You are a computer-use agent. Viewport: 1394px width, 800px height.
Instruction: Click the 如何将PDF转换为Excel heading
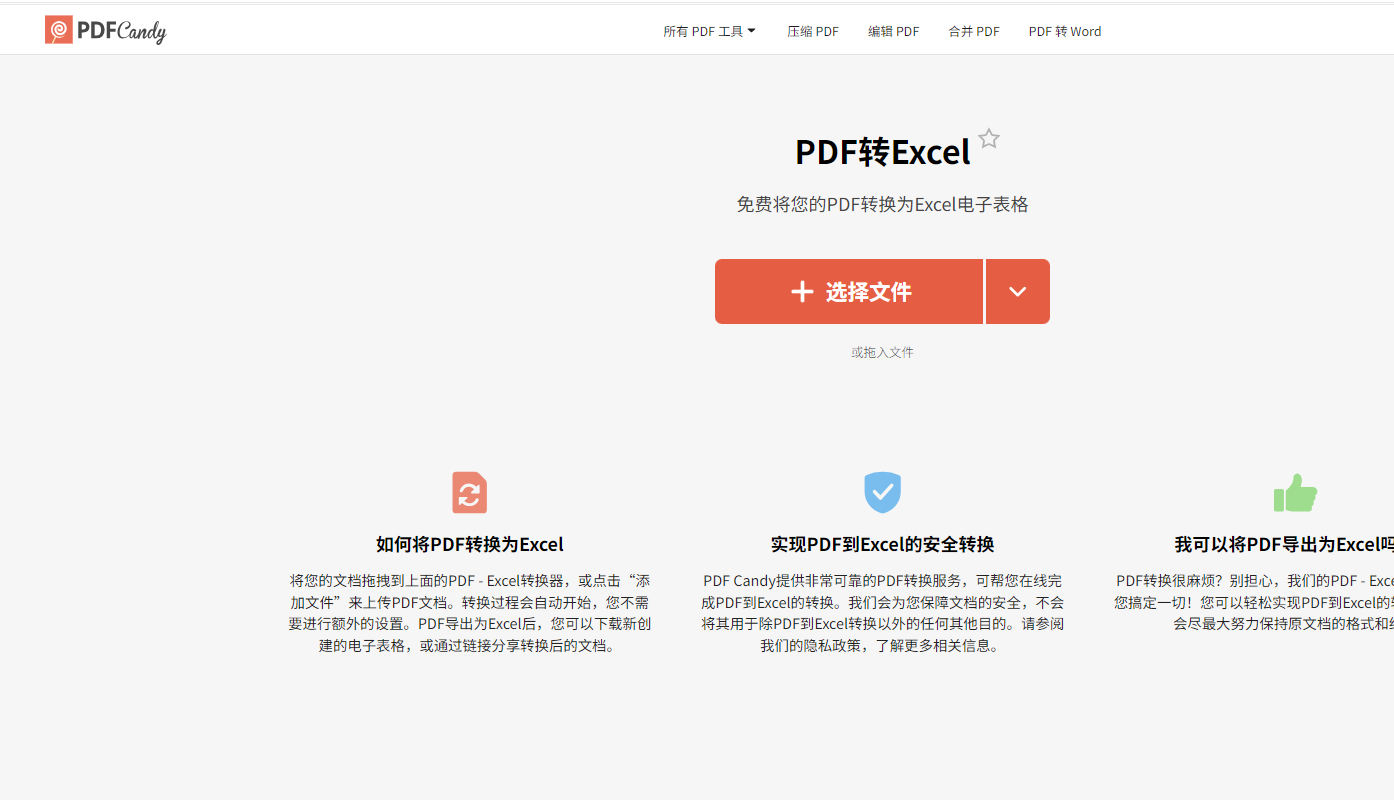click(469, 545)
